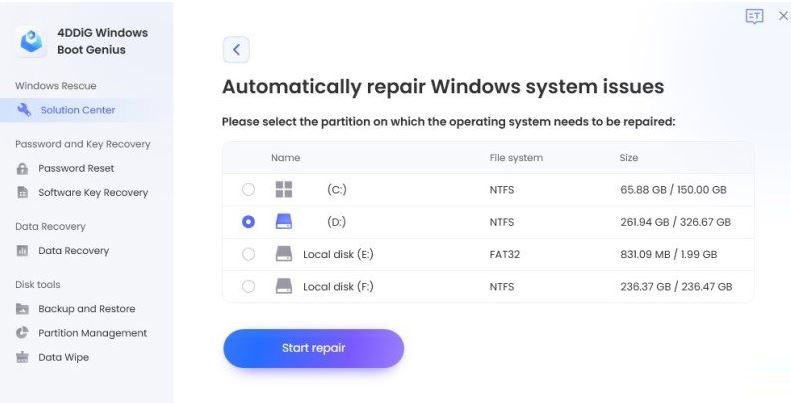The width and height of the screenshot is (791, 403).
Task: Choose Local disk (E:) radio button
Action: click(x=248, y=254)
